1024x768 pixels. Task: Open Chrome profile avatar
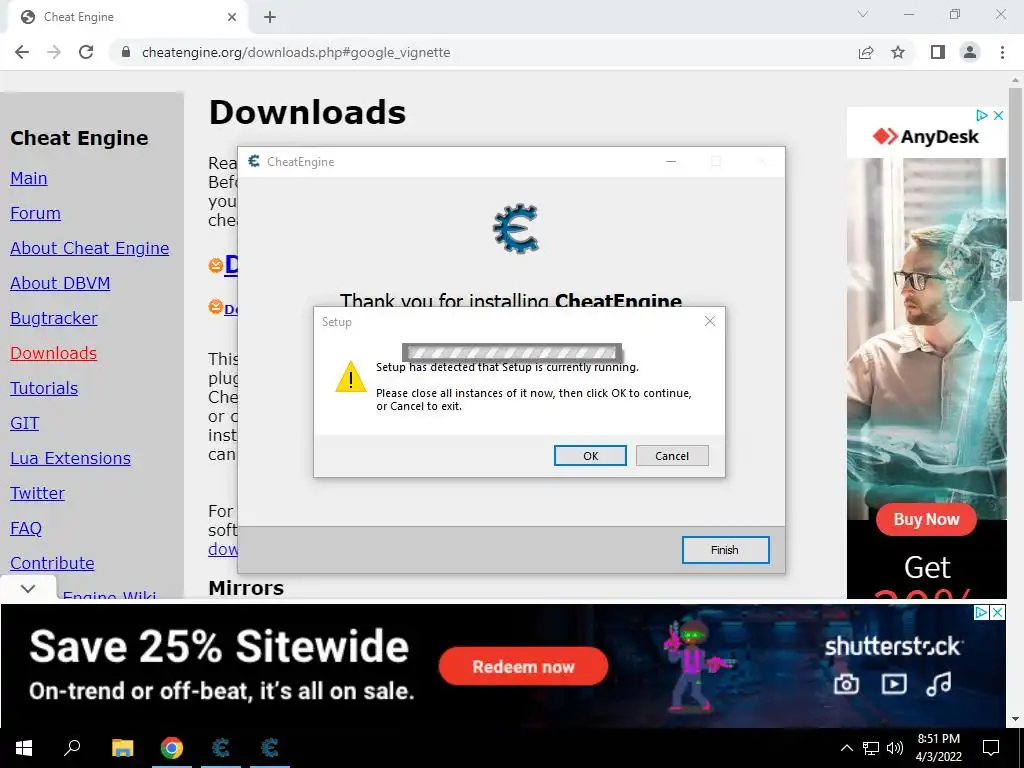(x=970, y=52)
